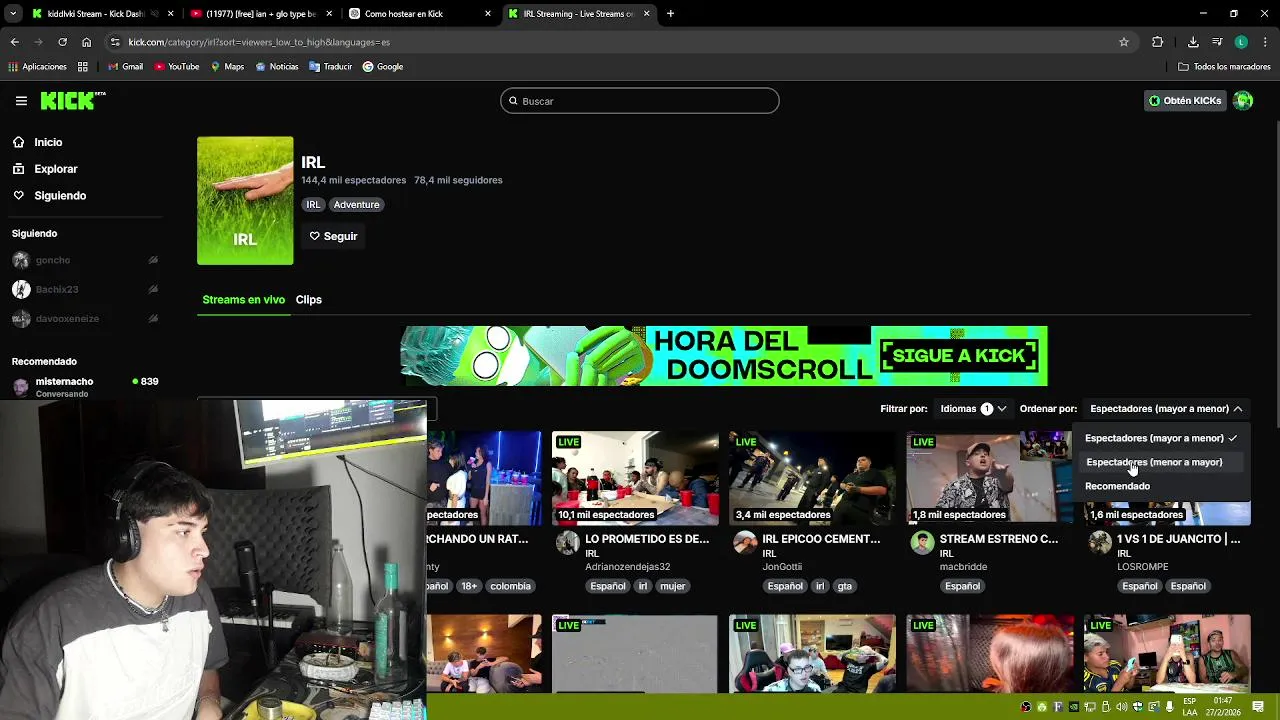Click the Siguiendo heart icon in sidebar
The width and height of the screenshot is (1280, 720).
(x=19, y=196)
